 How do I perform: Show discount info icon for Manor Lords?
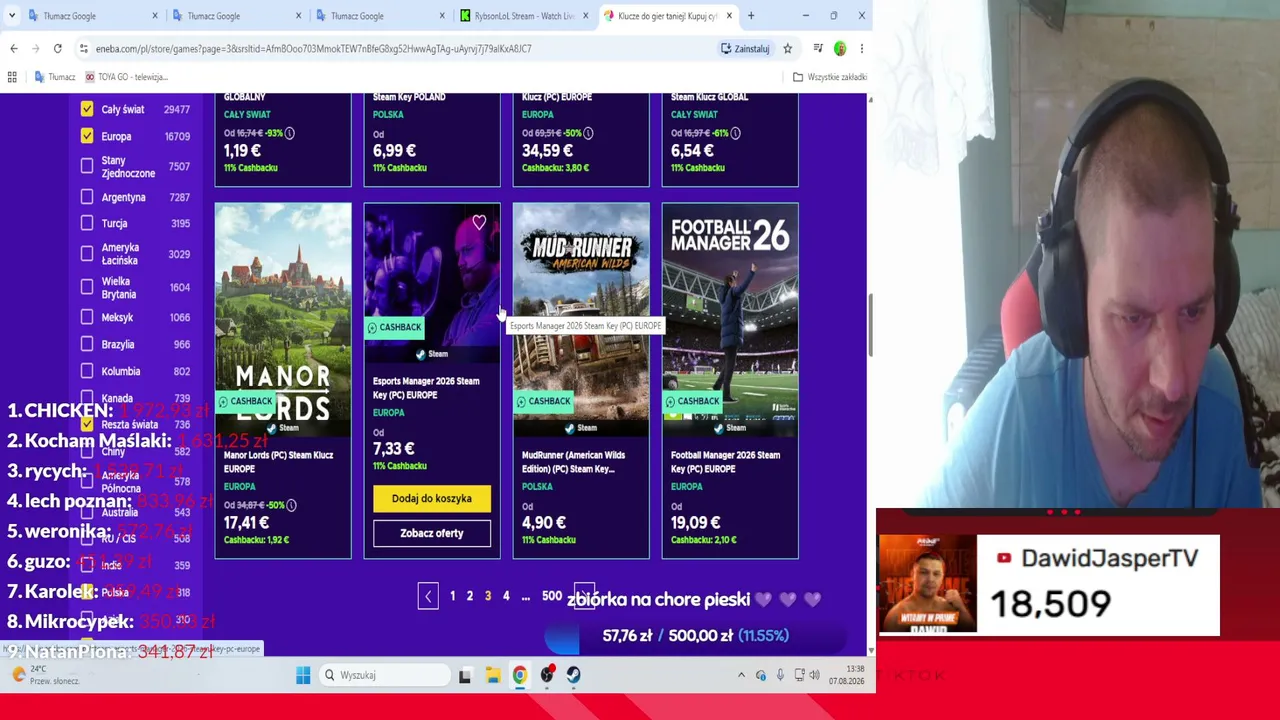click(x=290, y=505)
